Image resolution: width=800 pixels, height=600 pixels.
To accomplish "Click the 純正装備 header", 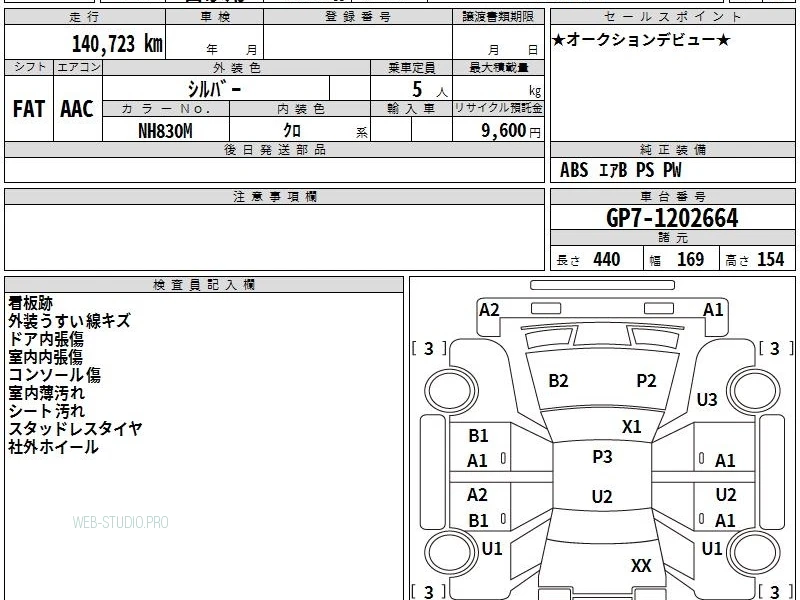I will click(672, 149).
